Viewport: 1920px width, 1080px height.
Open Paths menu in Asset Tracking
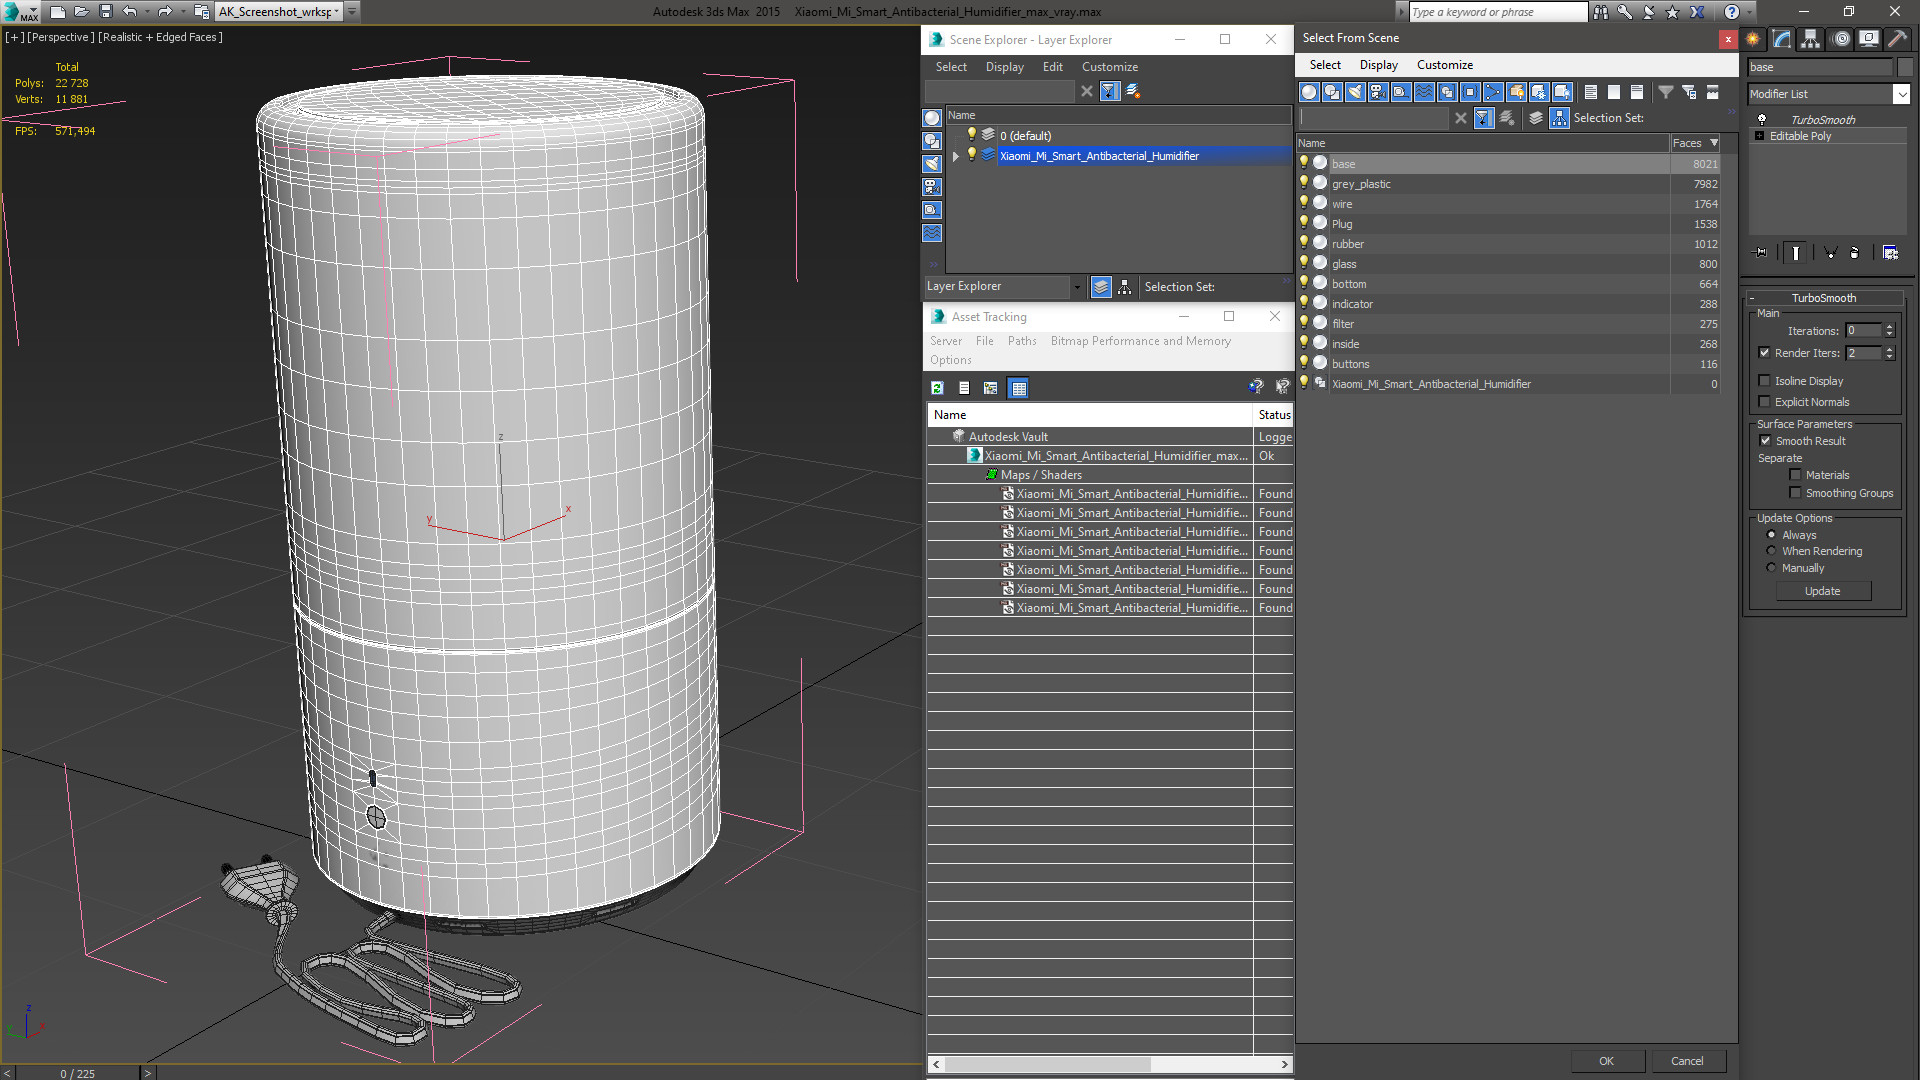coord(1022,341)
